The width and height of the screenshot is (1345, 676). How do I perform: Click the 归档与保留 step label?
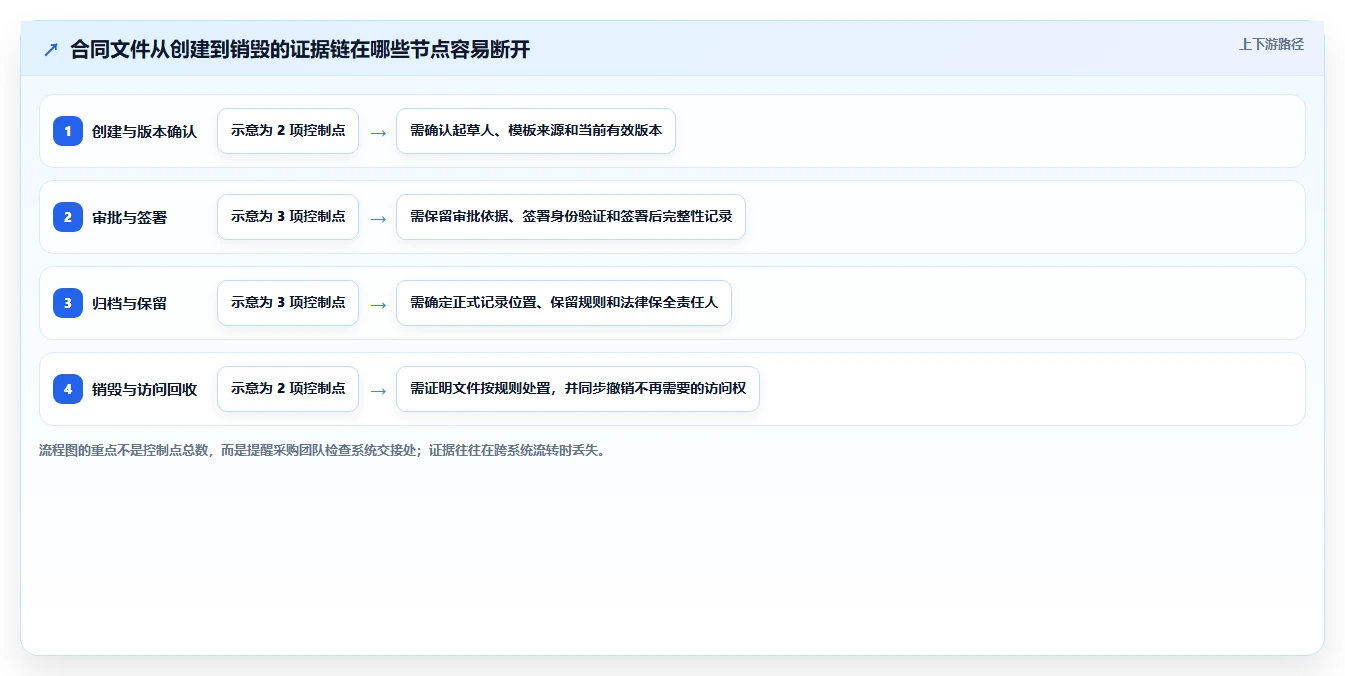tap(129, 303)
